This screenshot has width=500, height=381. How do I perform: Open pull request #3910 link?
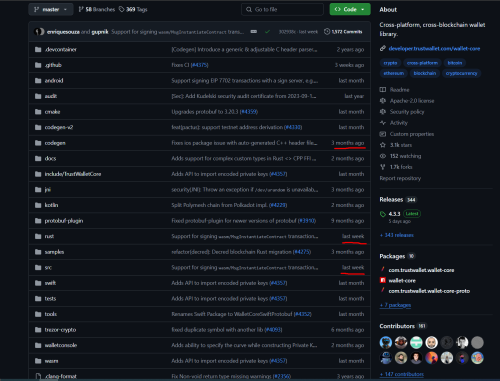pyautogui.click(x=307, y=221)
